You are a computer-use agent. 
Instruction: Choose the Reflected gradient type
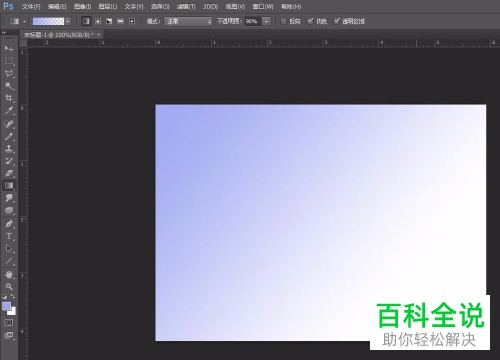pos(120,21)
